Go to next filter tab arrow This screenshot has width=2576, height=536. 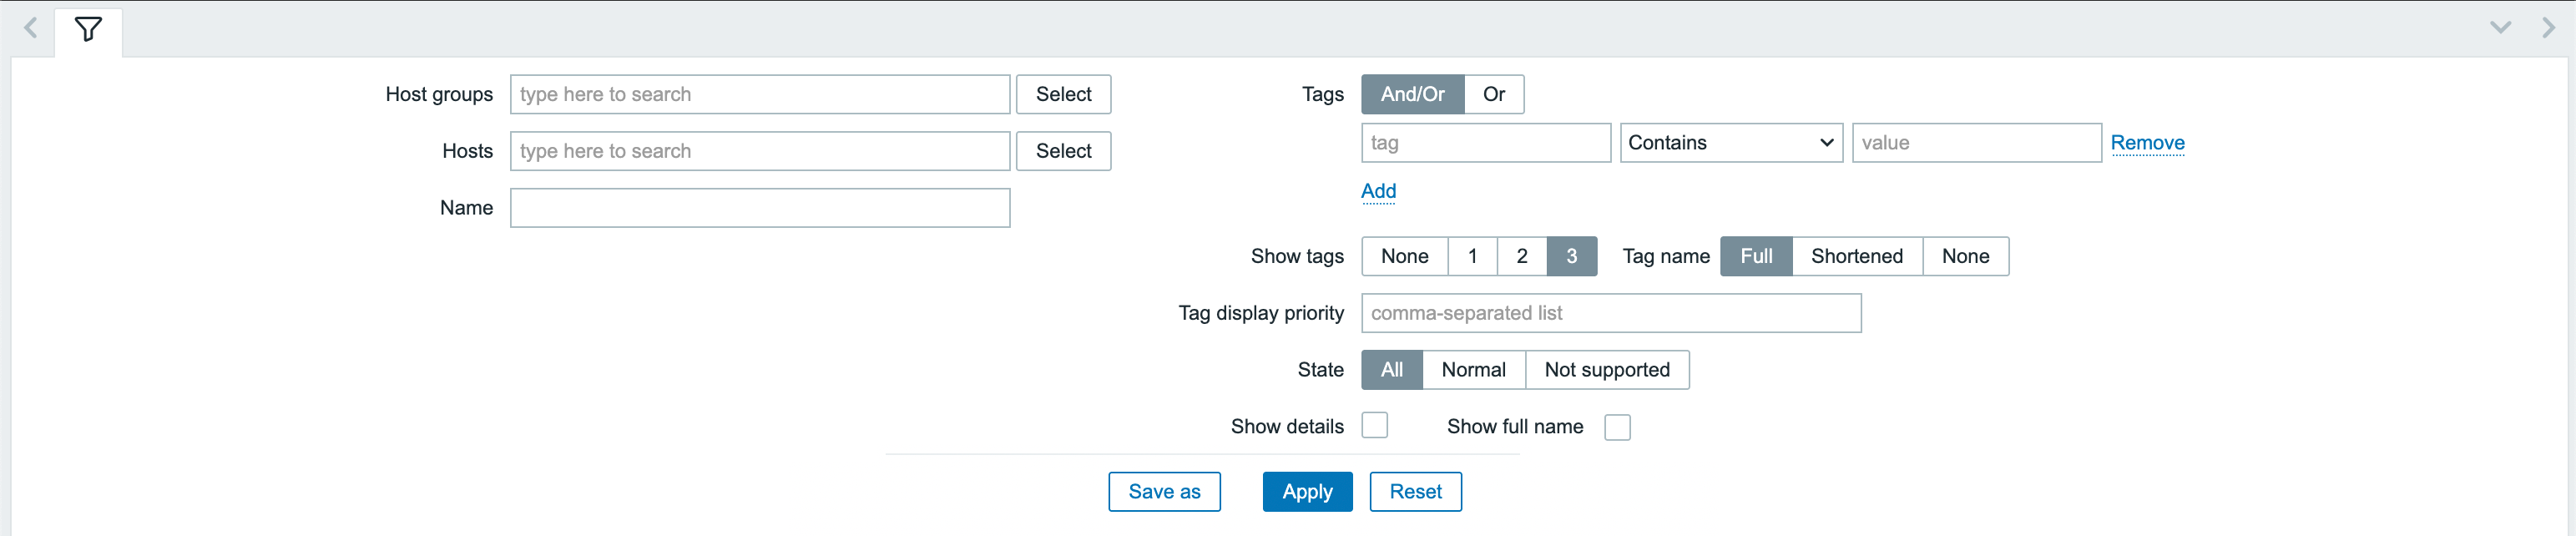coord(2547,28)
